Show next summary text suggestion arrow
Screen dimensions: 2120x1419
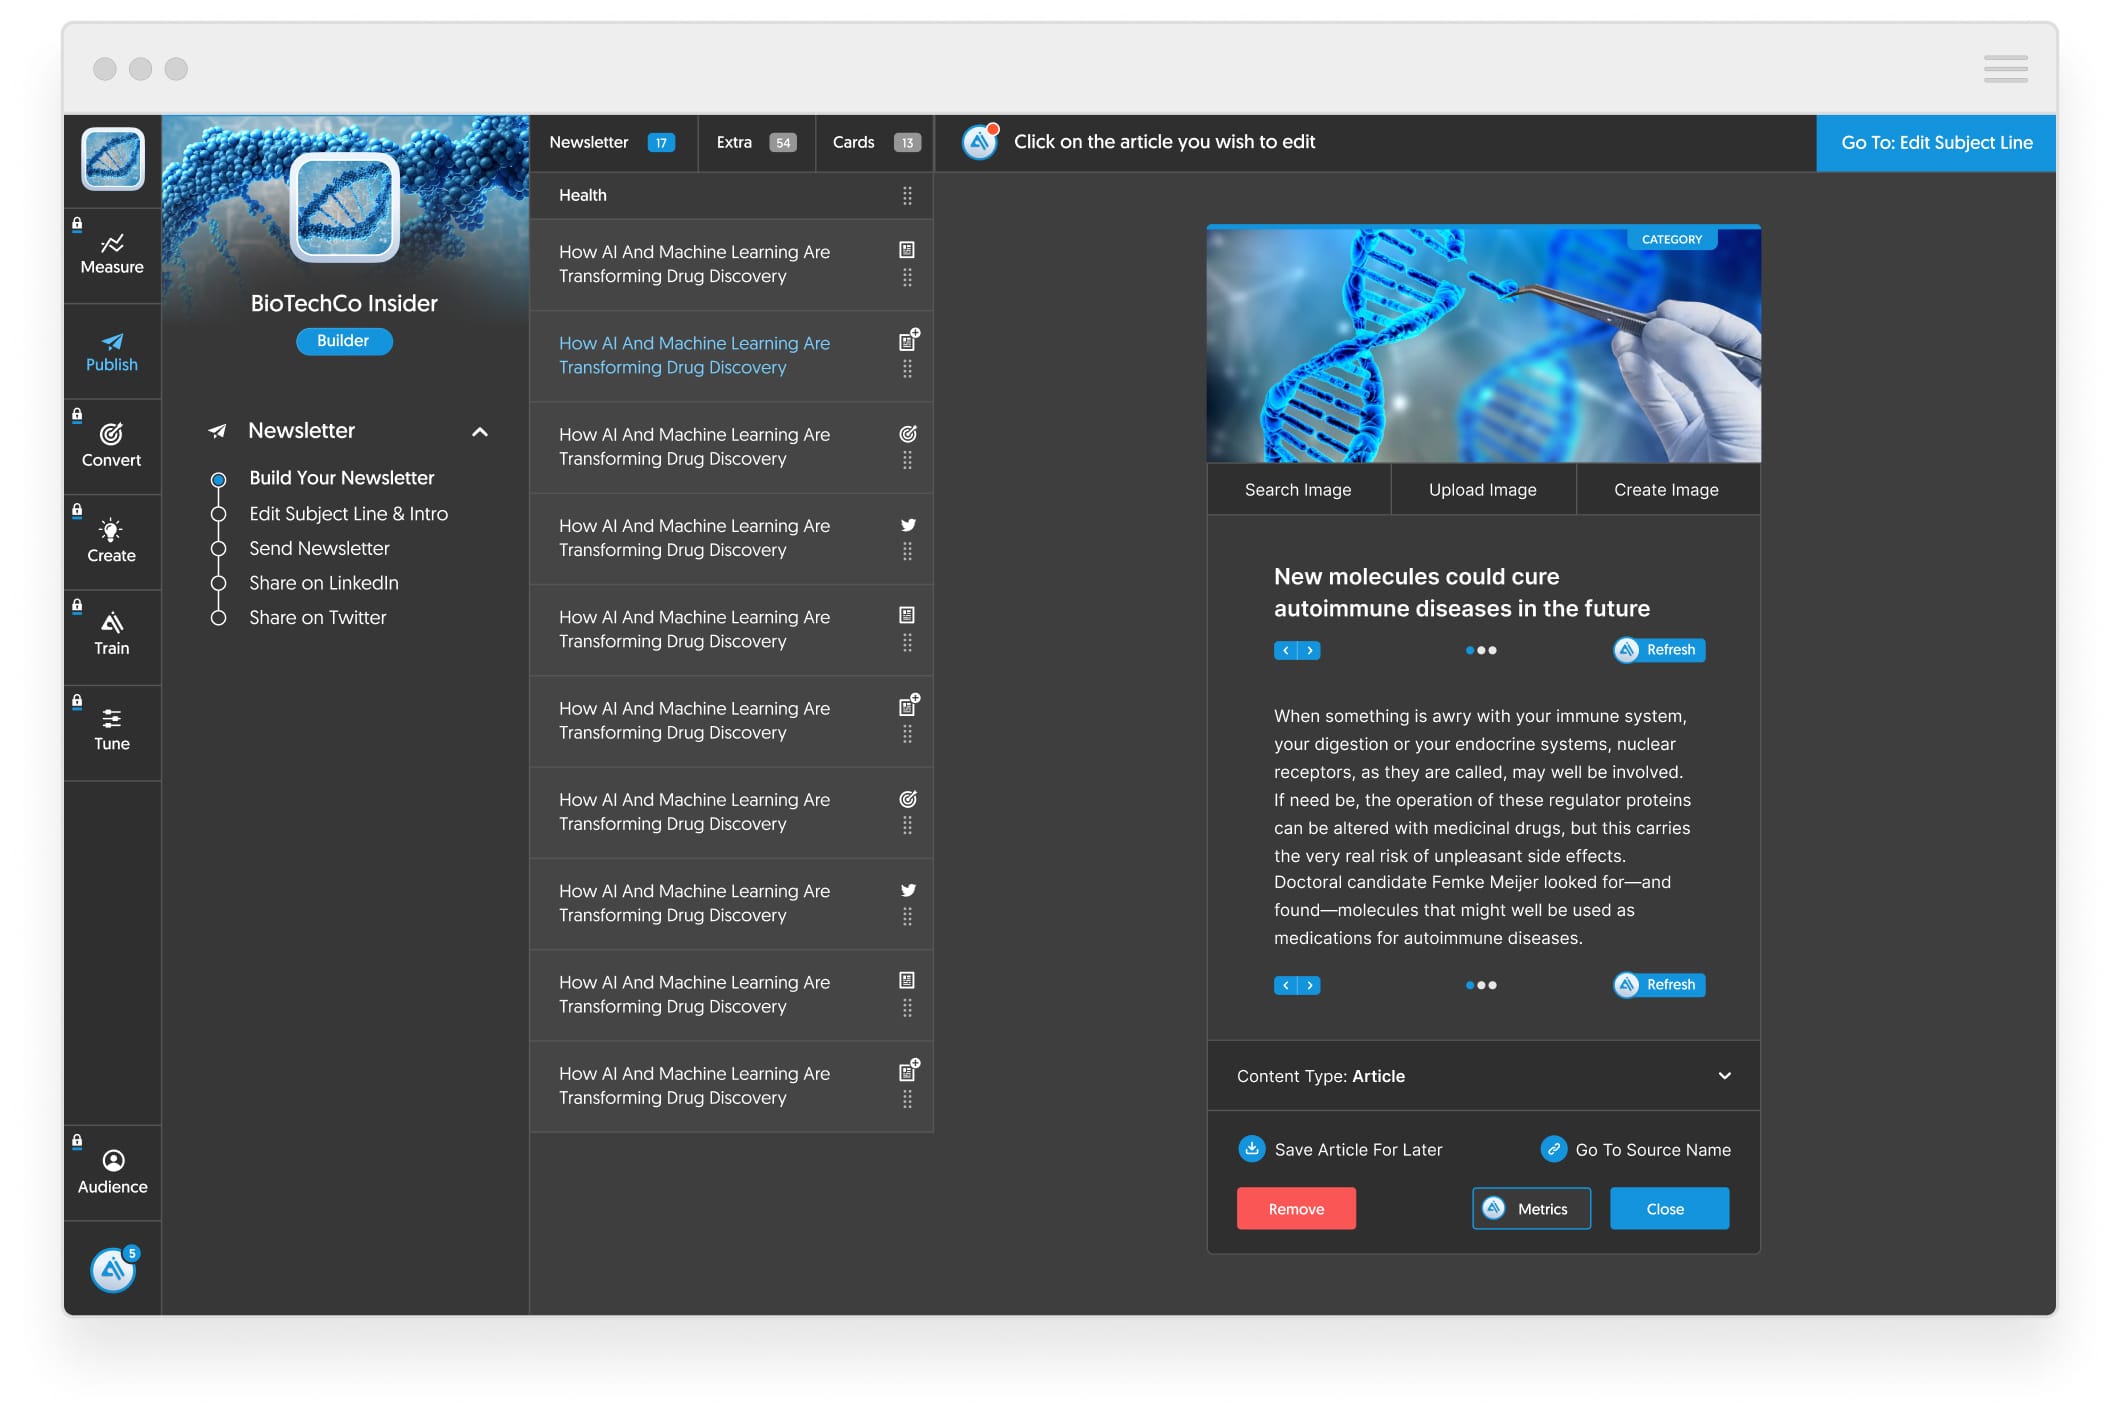click(1309, 986)
